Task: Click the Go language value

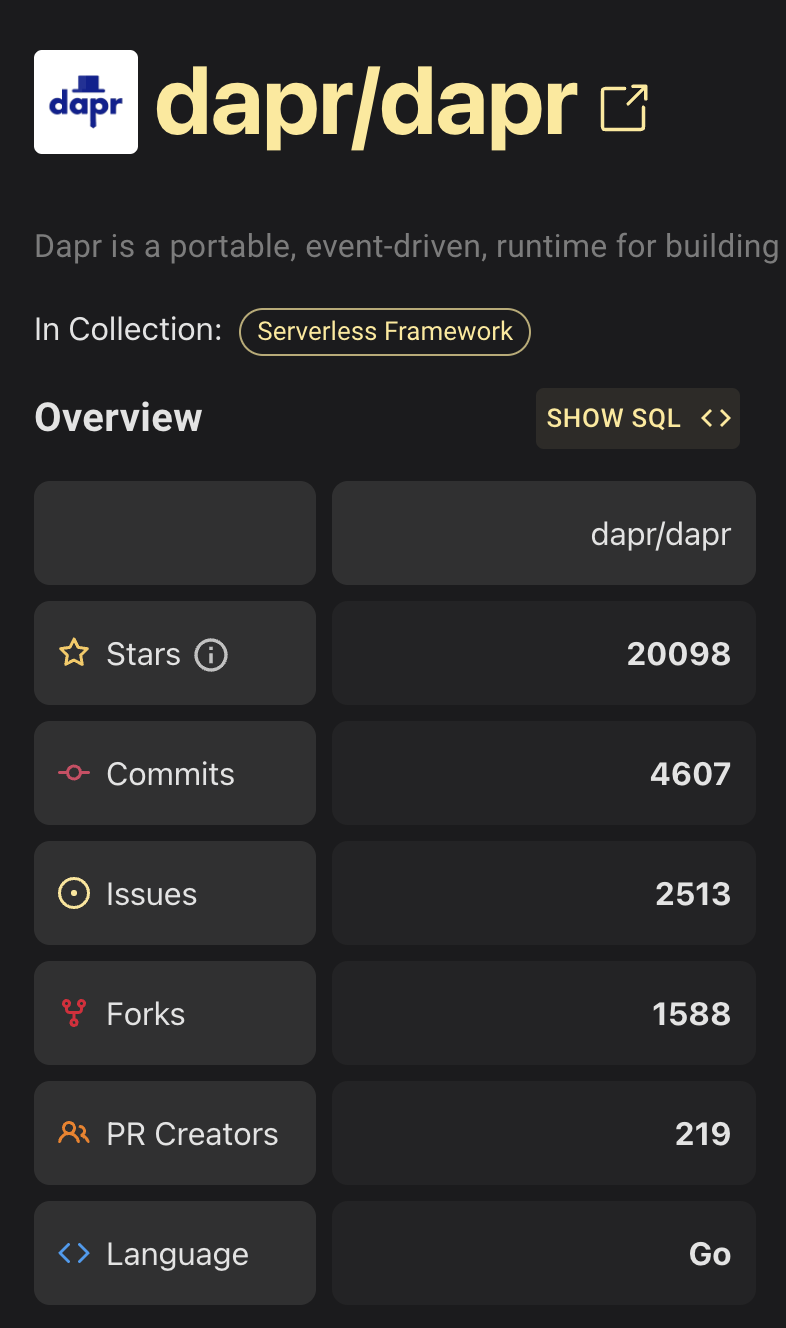Action: 710,1254
